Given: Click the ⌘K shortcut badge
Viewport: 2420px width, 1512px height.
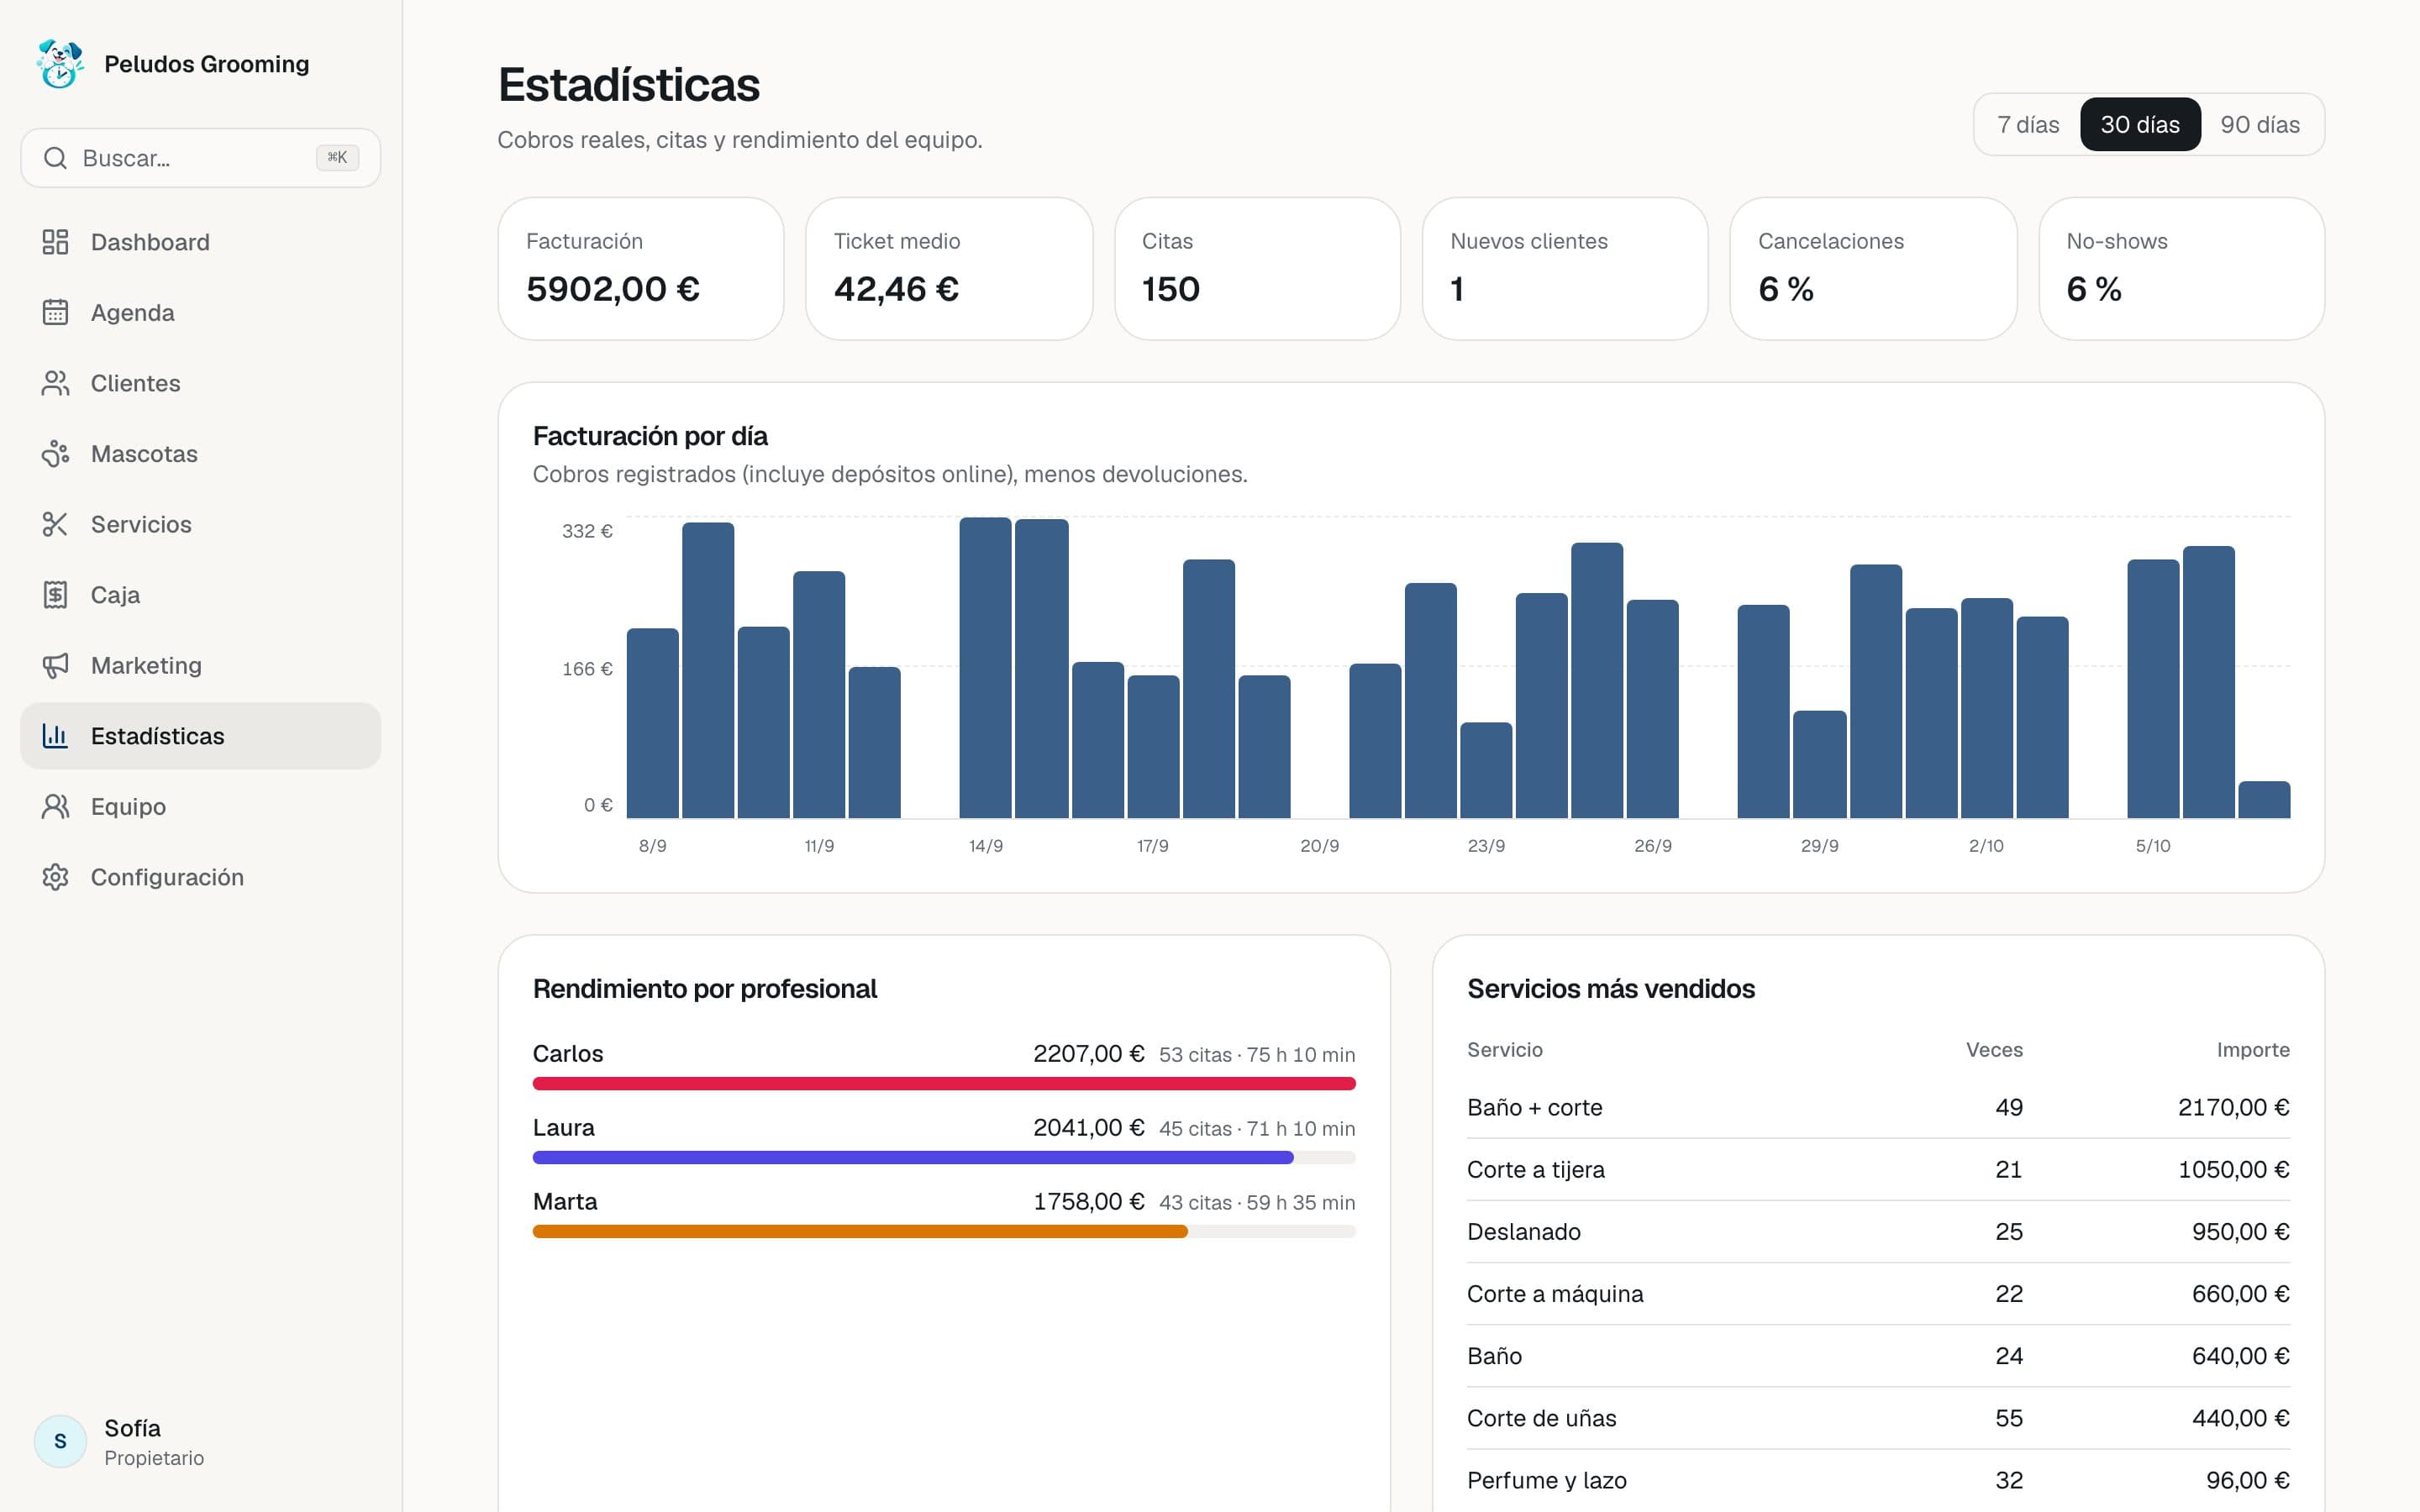Looking at the screenshot, I should [x=337, y=158].
